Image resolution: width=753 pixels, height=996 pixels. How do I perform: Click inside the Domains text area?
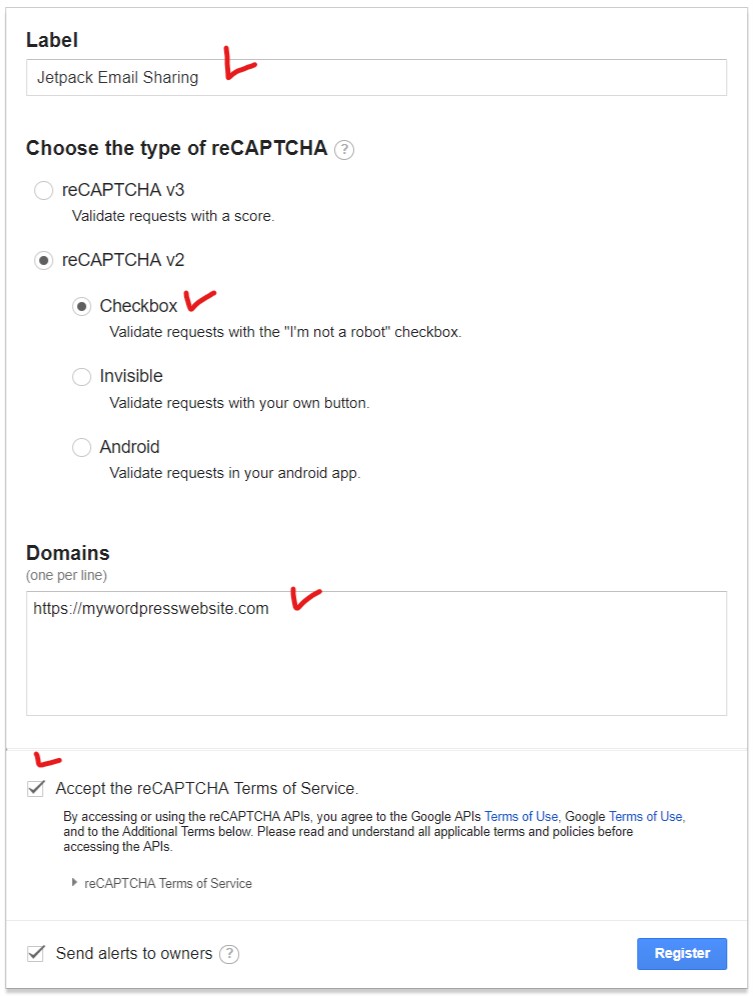pos(376,654)
